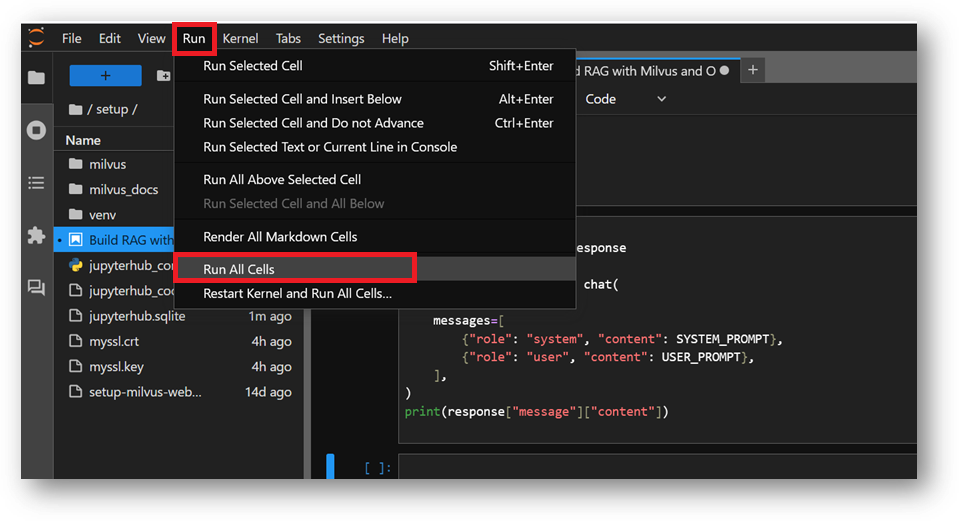Viewport: 959px width, 521px height.
Task: Open the Running Terminals and Kernels panel
Action: [37, 131]
